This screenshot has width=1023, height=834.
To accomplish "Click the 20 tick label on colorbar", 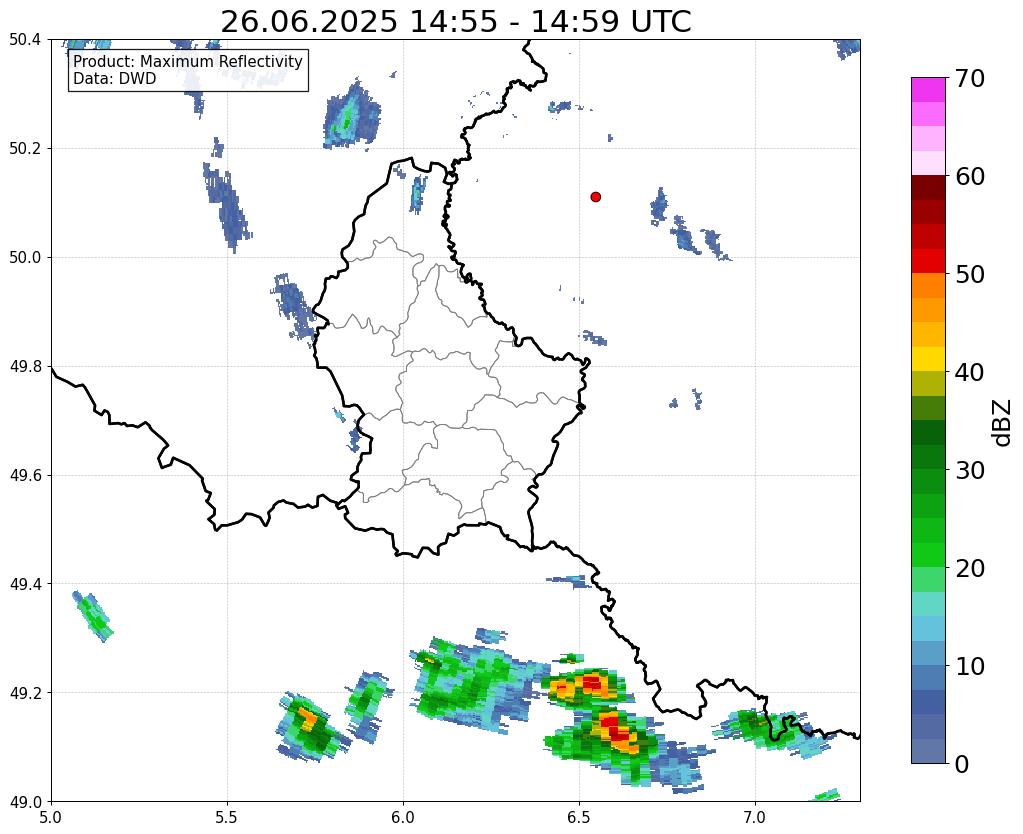I will [970, 568].
